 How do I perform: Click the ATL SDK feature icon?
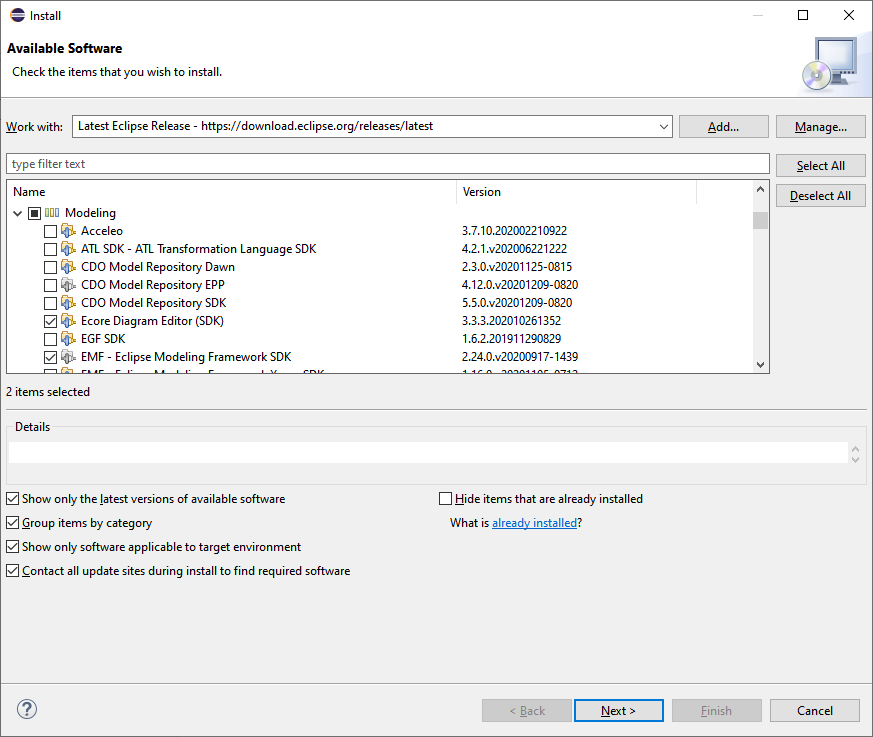click(68, 249)
